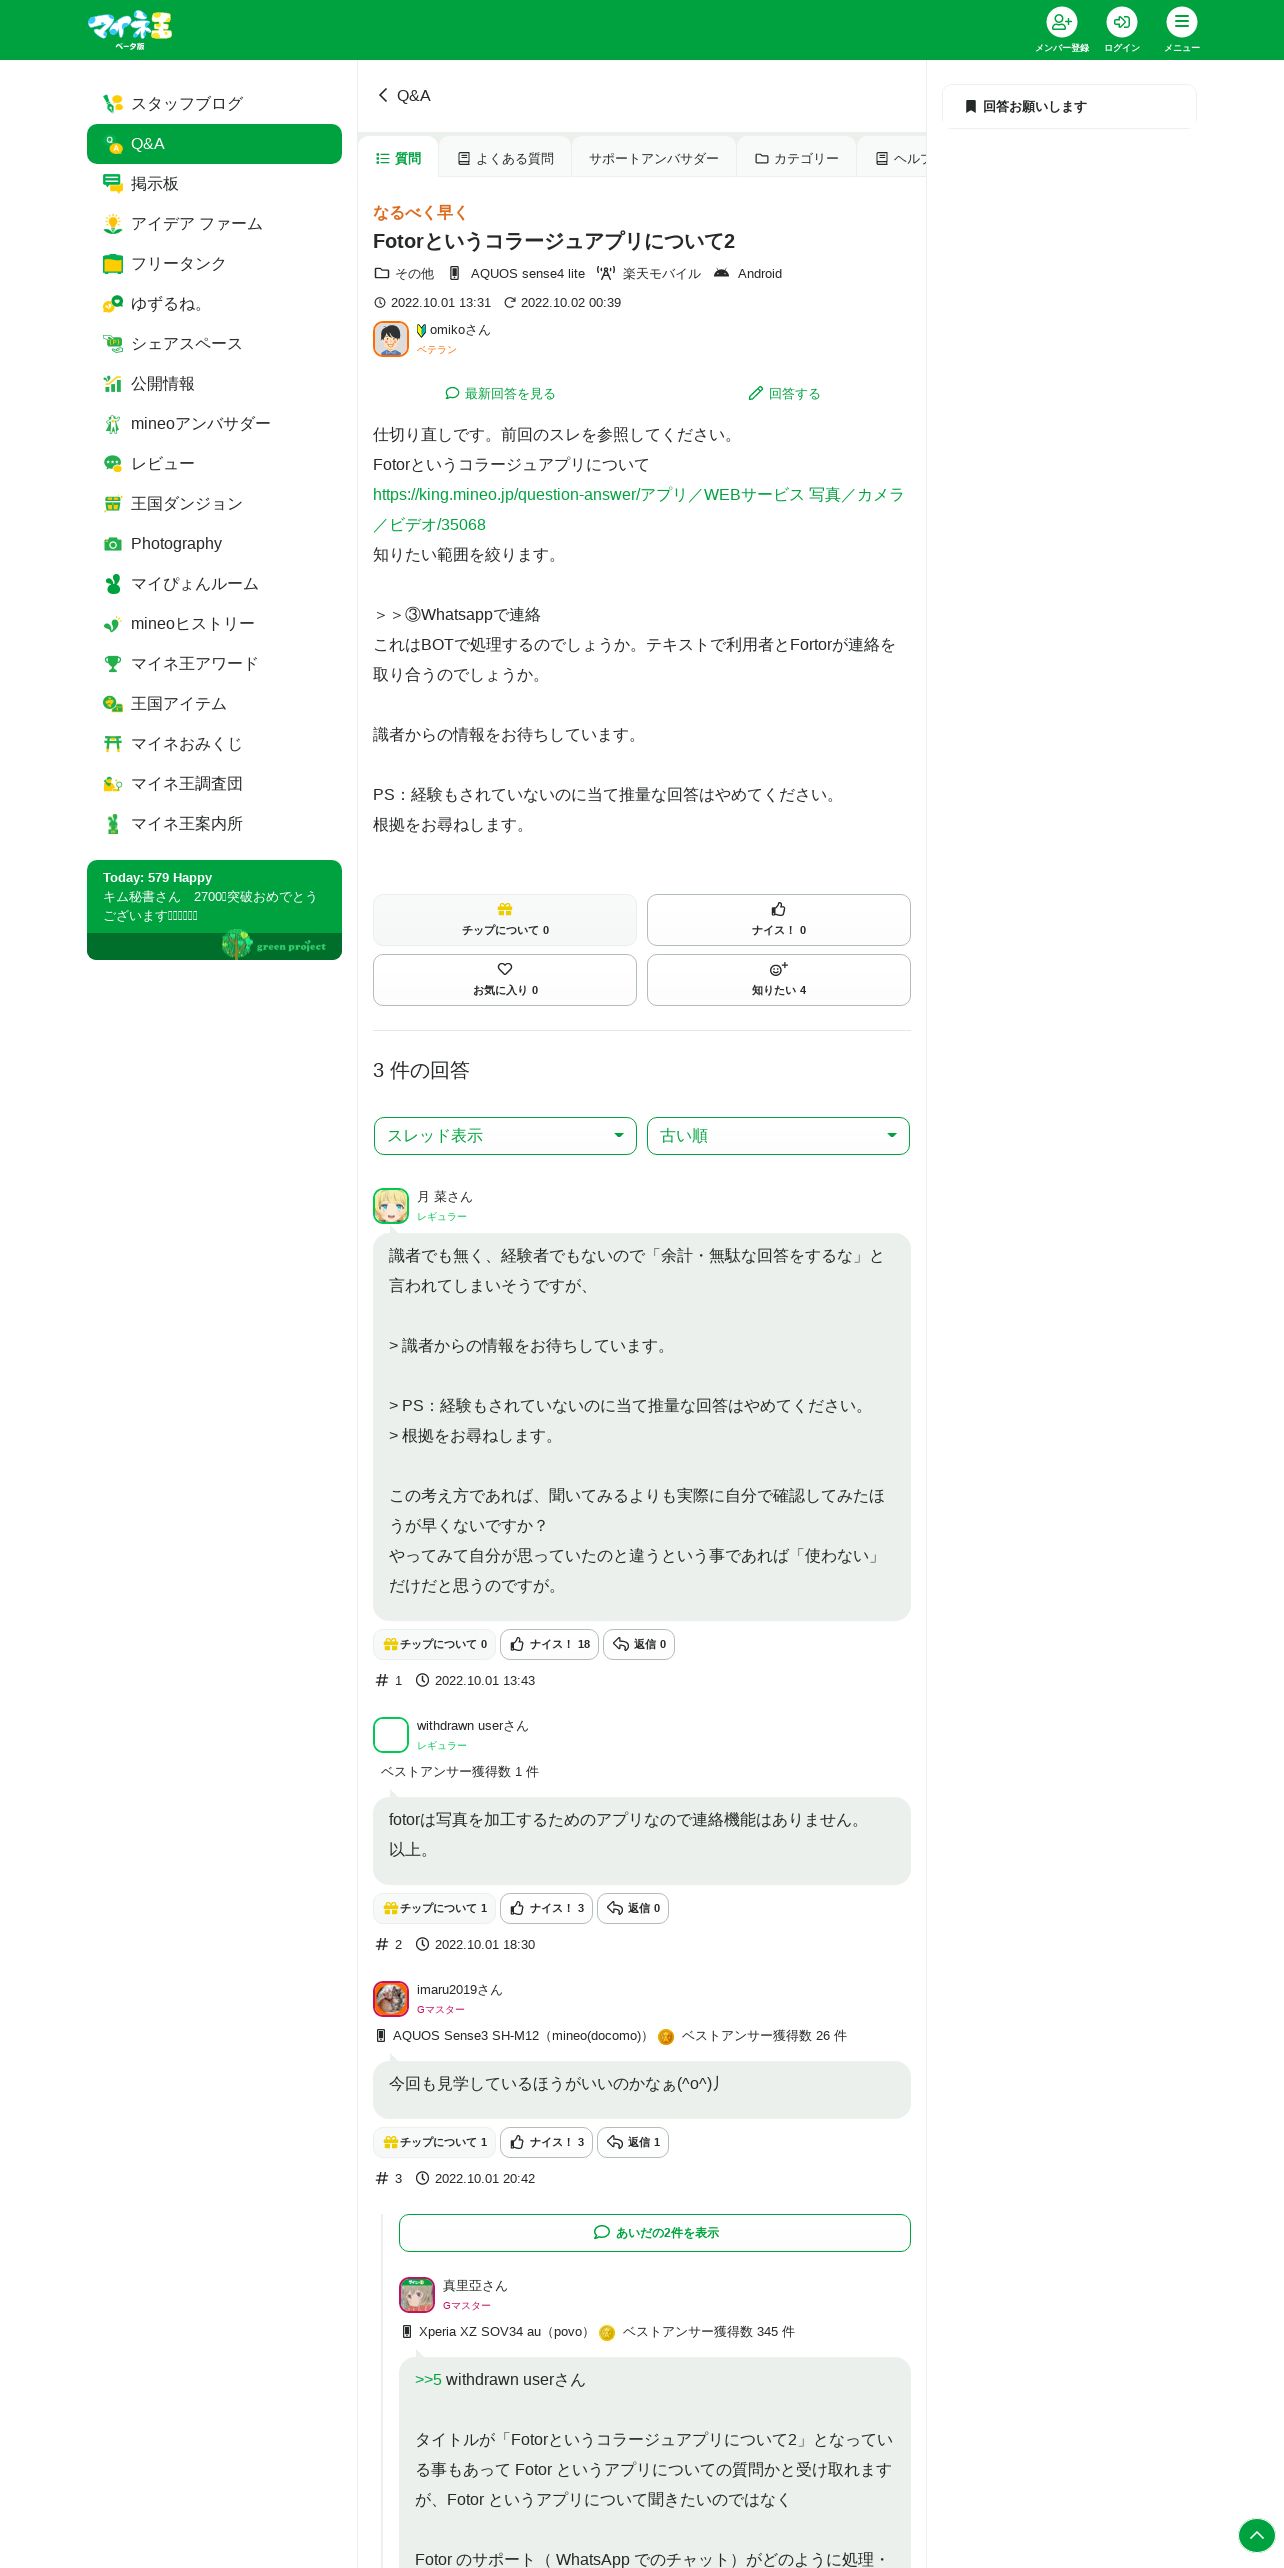
Task: Click チップについて 1 on withdrawn user's answer
Action: coord(435,1908)
